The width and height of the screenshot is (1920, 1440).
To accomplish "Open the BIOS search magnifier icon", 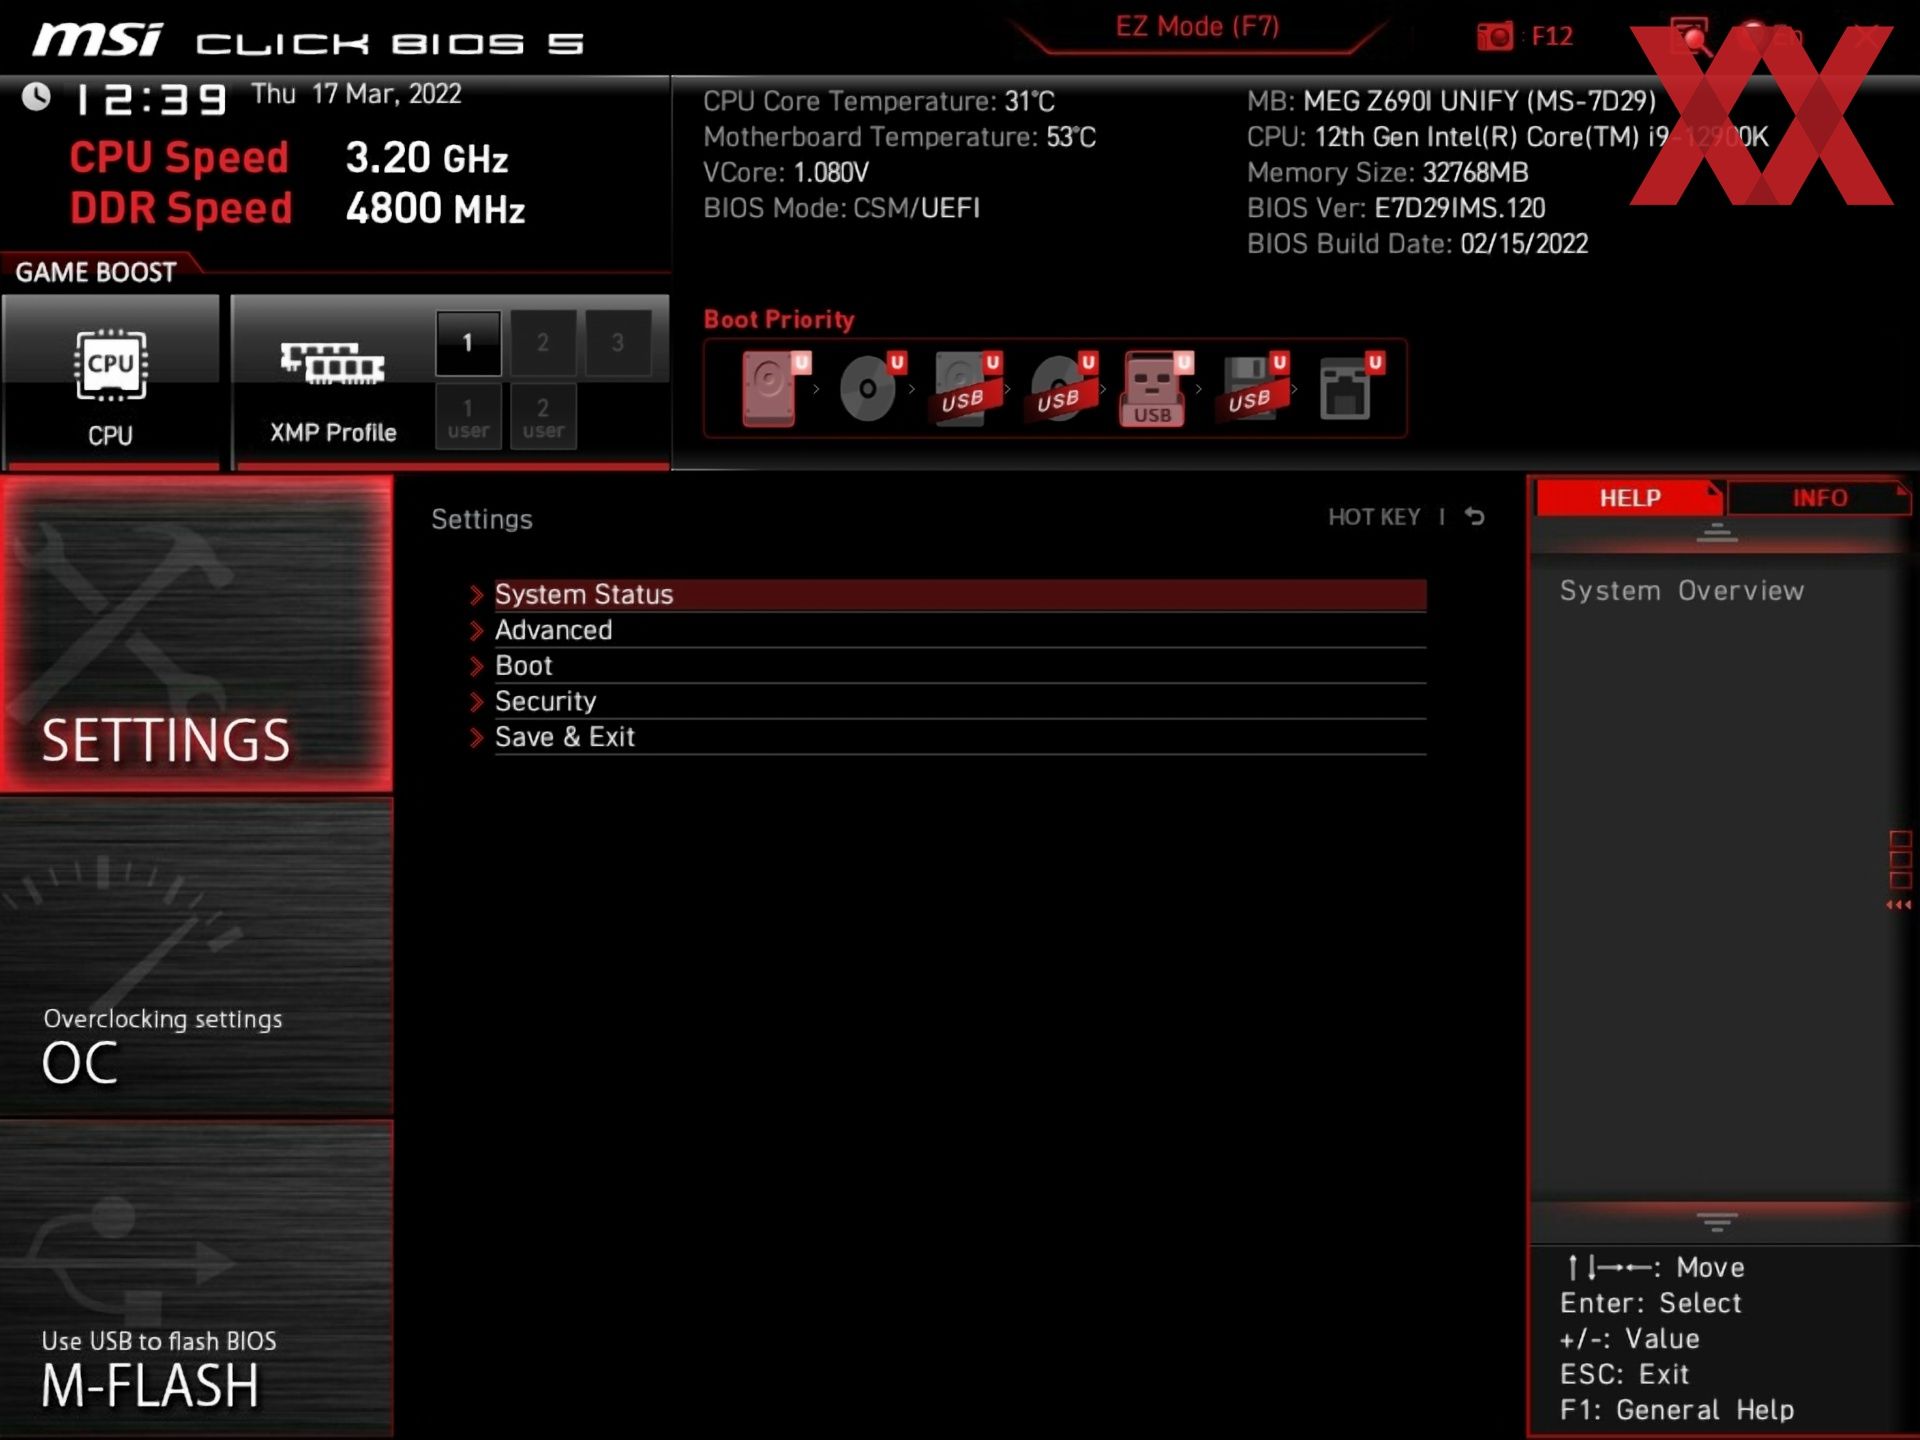I will pos(1690,38).
